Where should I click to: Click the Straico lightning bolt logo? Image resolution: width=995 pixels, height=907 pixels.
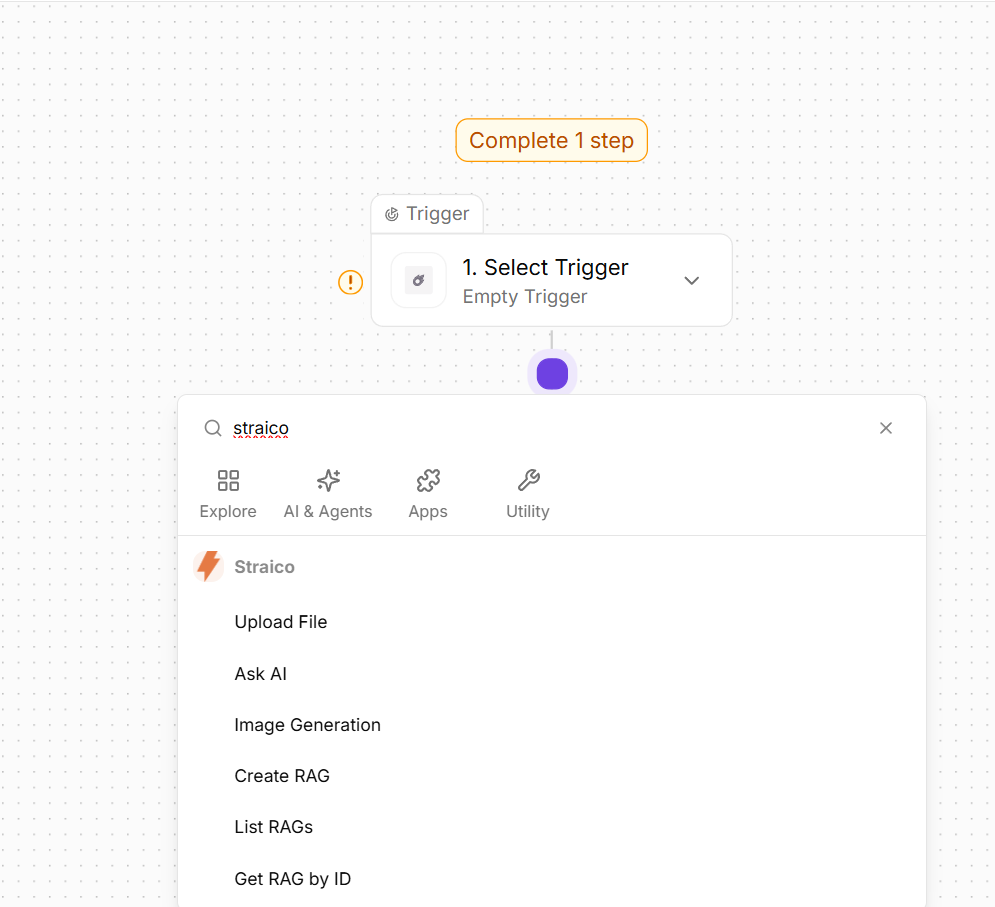(x=209, y=566)
